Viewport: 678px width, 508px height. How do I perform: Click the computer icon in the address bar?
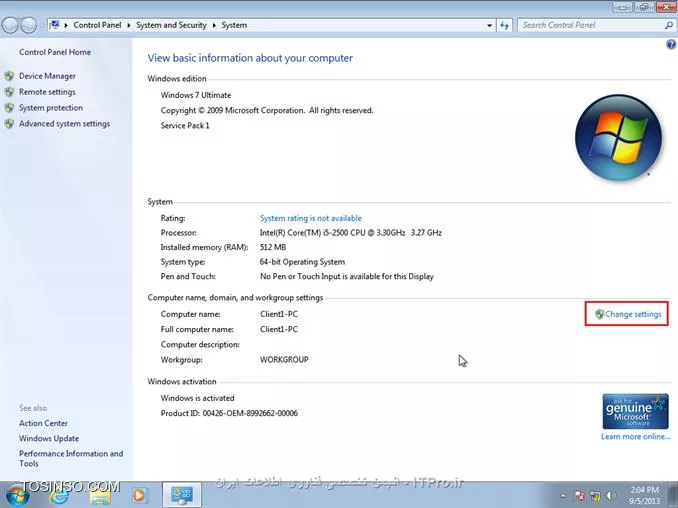pyautogui.click(x=55, y=25)
